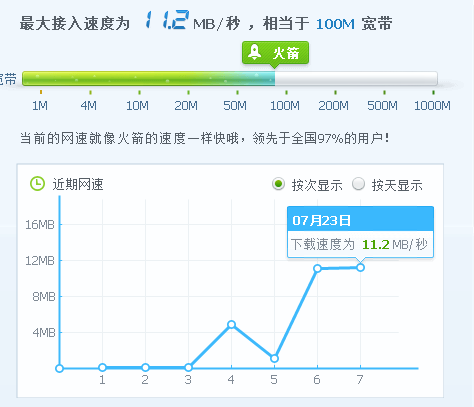Image resolution: width=474 pixels, height=407 pixels.
Task: Click the 按天显示 label text
Action: (397, 185)
